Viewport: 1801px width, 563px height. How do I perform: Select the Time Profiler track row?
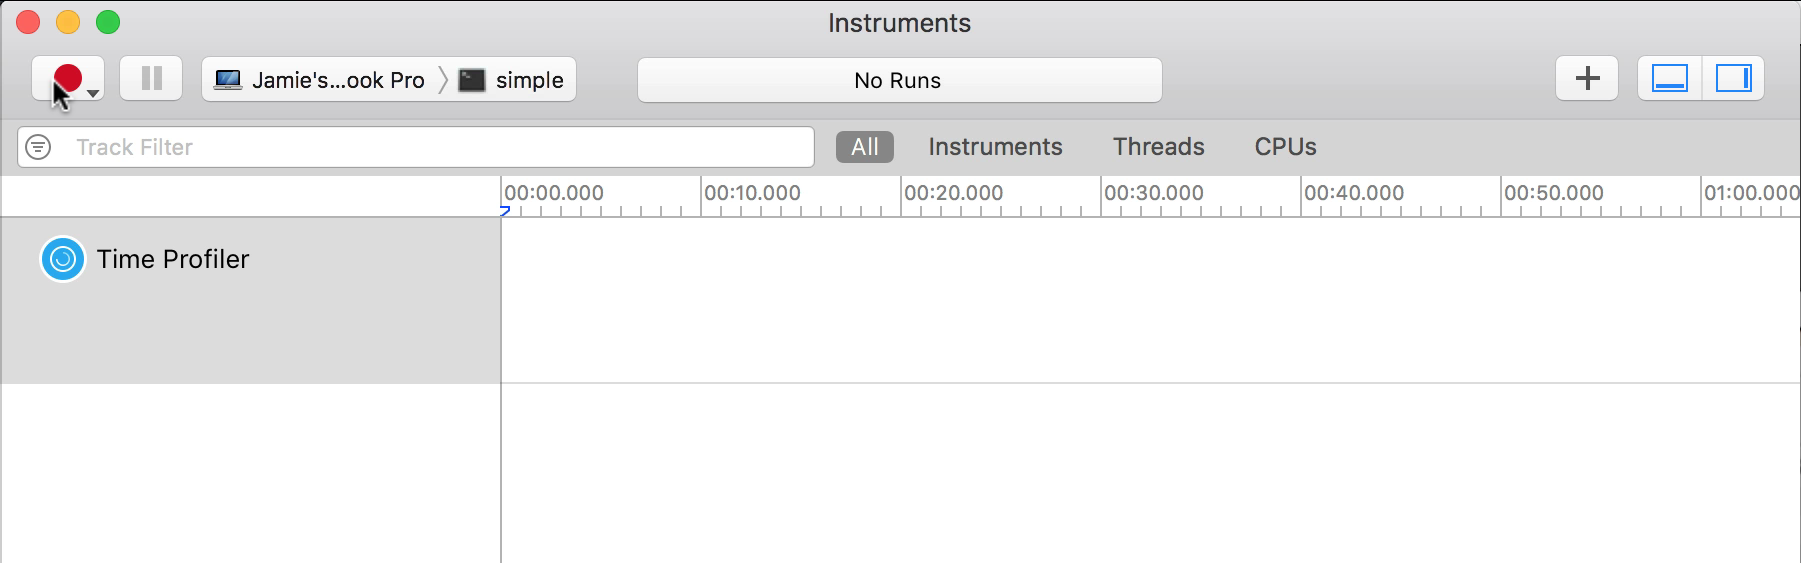250,300
